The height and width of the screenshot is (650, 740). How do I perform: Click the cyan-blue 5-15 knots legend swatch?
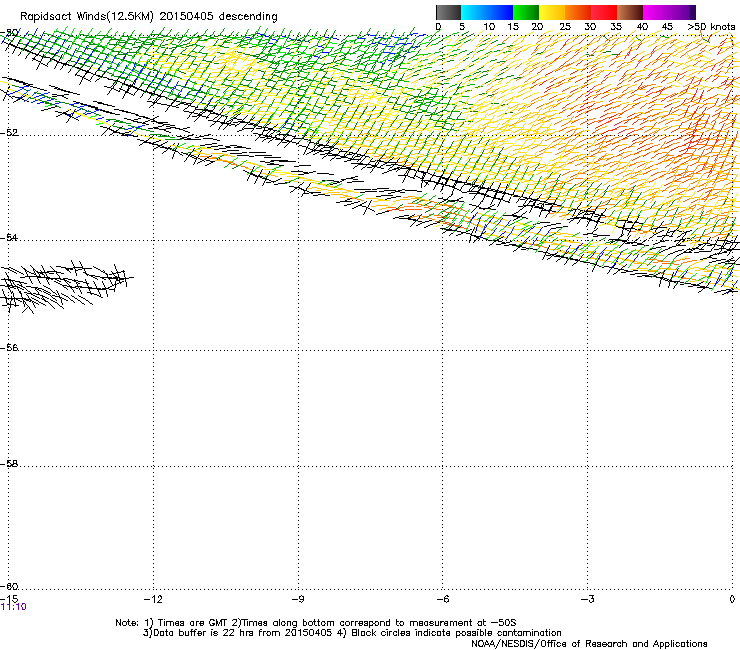pos(487,12)
